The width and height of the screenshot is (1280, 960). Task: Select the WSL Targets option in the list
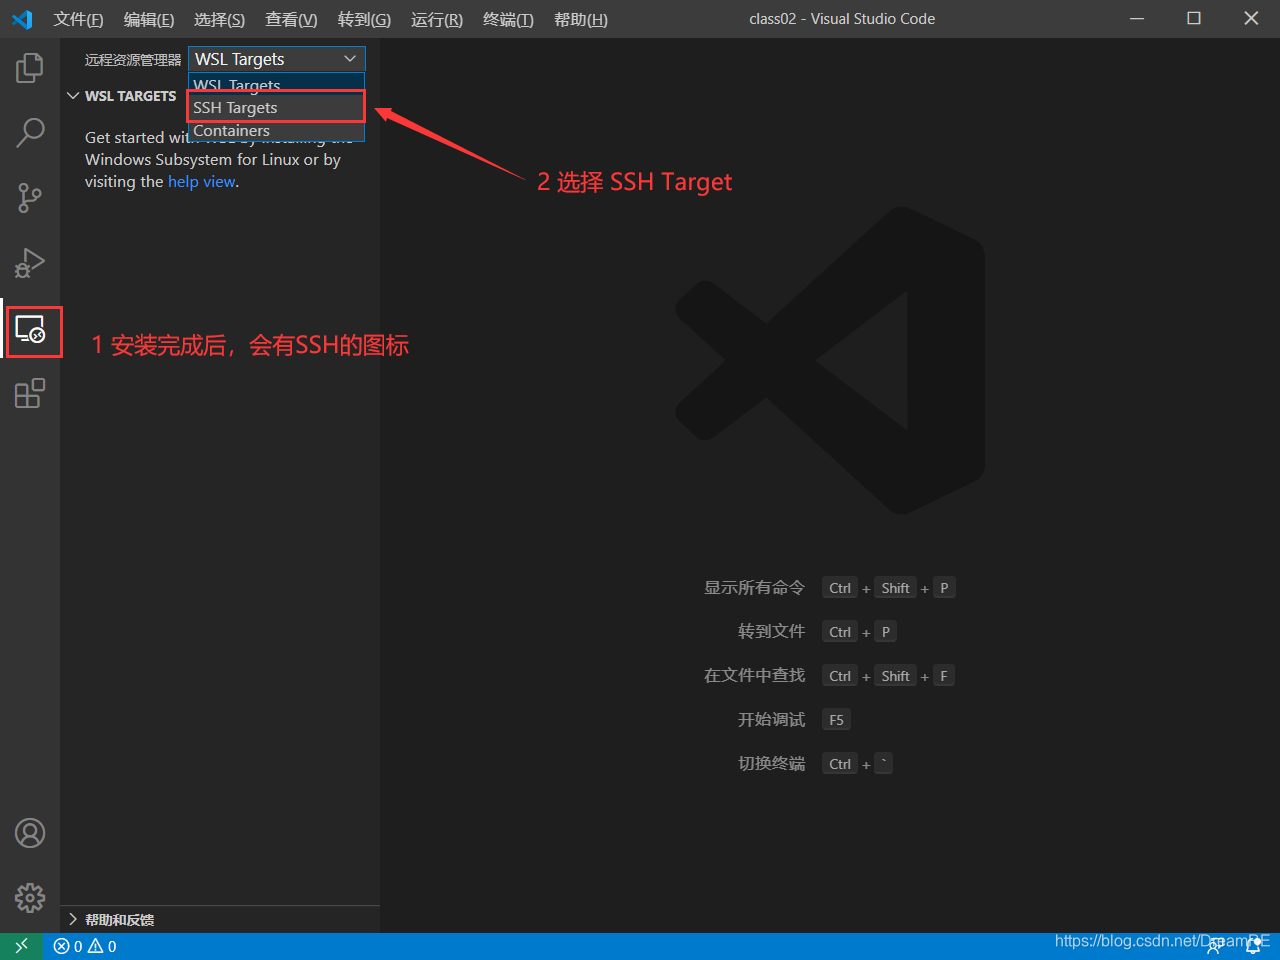(x=276, y=85)
